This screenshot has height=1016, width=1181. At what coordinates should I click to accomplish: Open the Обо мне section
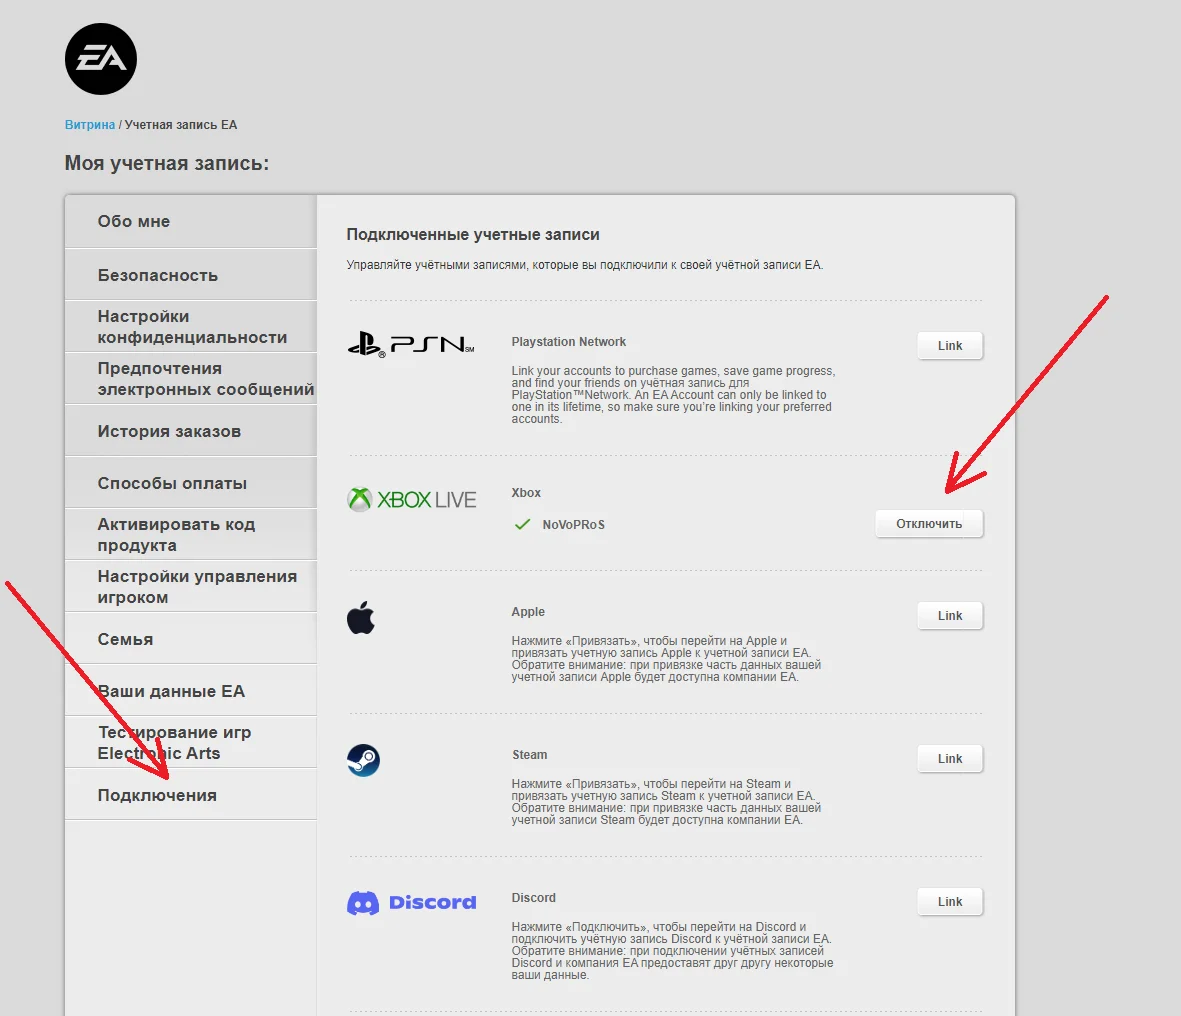[191, 221]
